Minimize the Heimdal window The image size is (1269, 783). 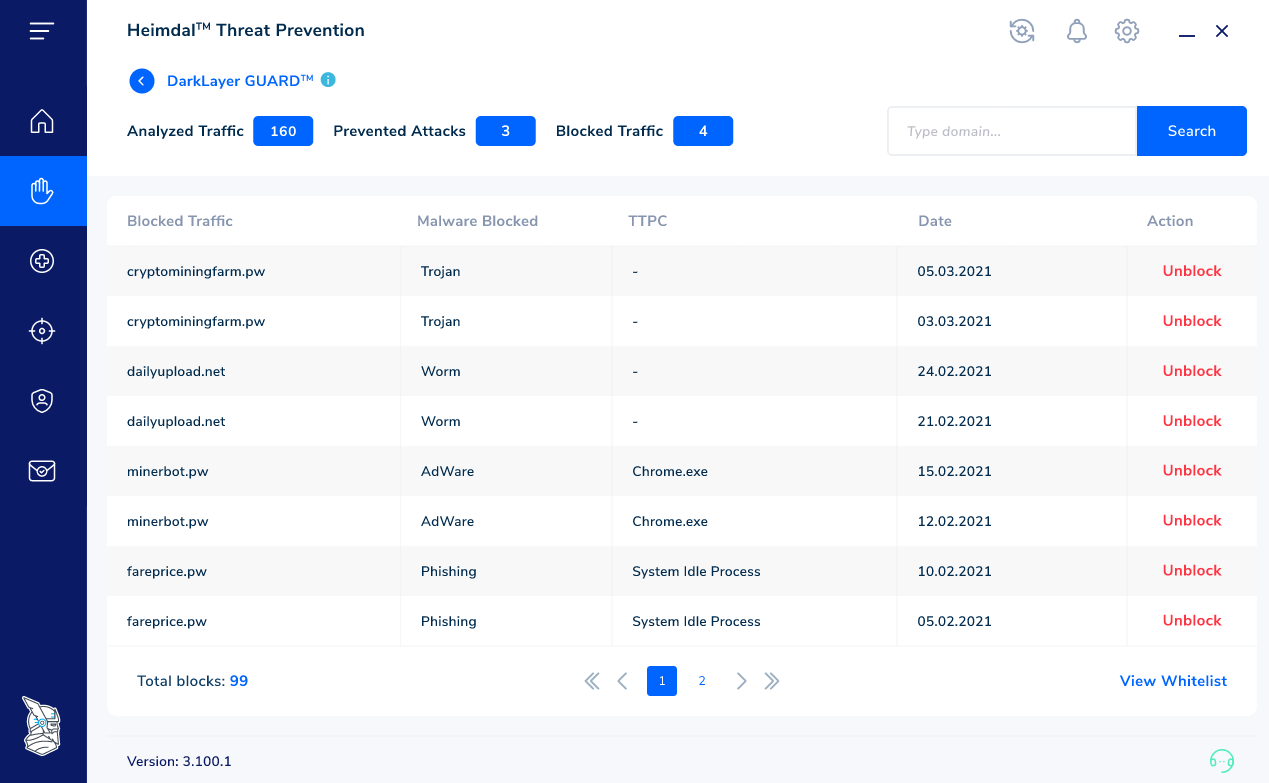(1187, 35)
